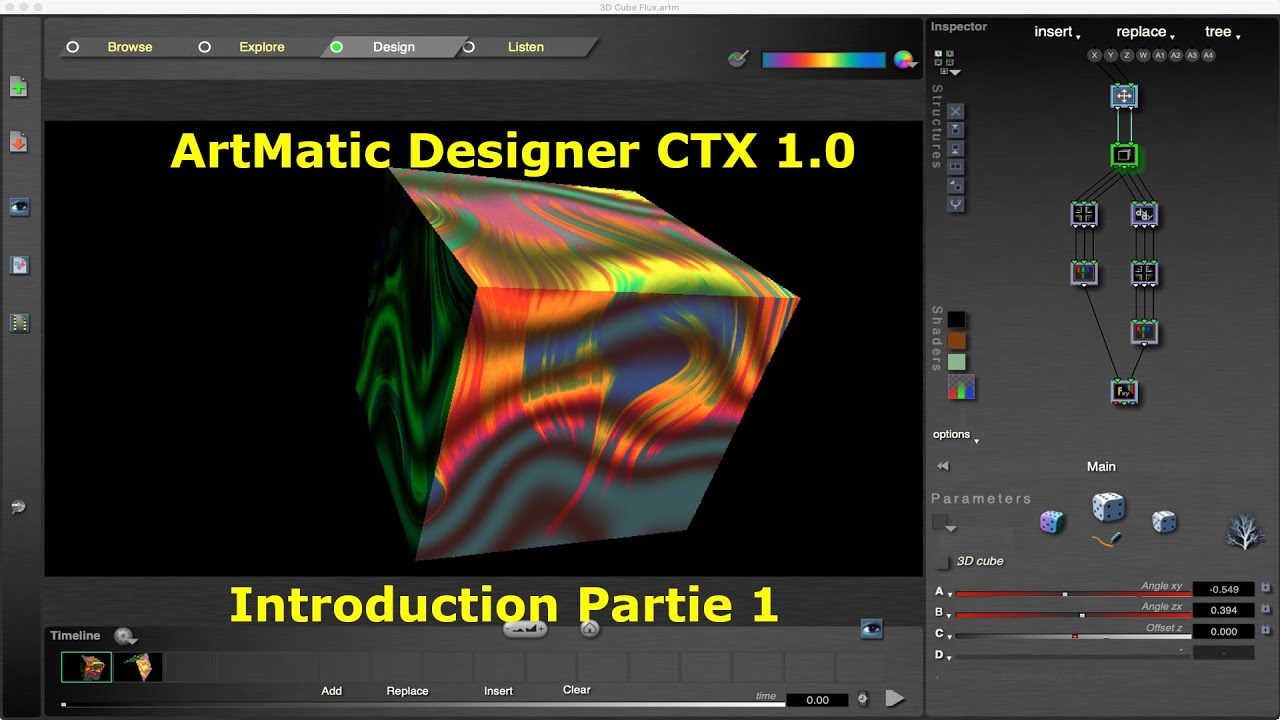Viewport: 1280px width, 720px height.
Task: Open parameter B dropdown arrow
Action: click(x=949, y=614)
